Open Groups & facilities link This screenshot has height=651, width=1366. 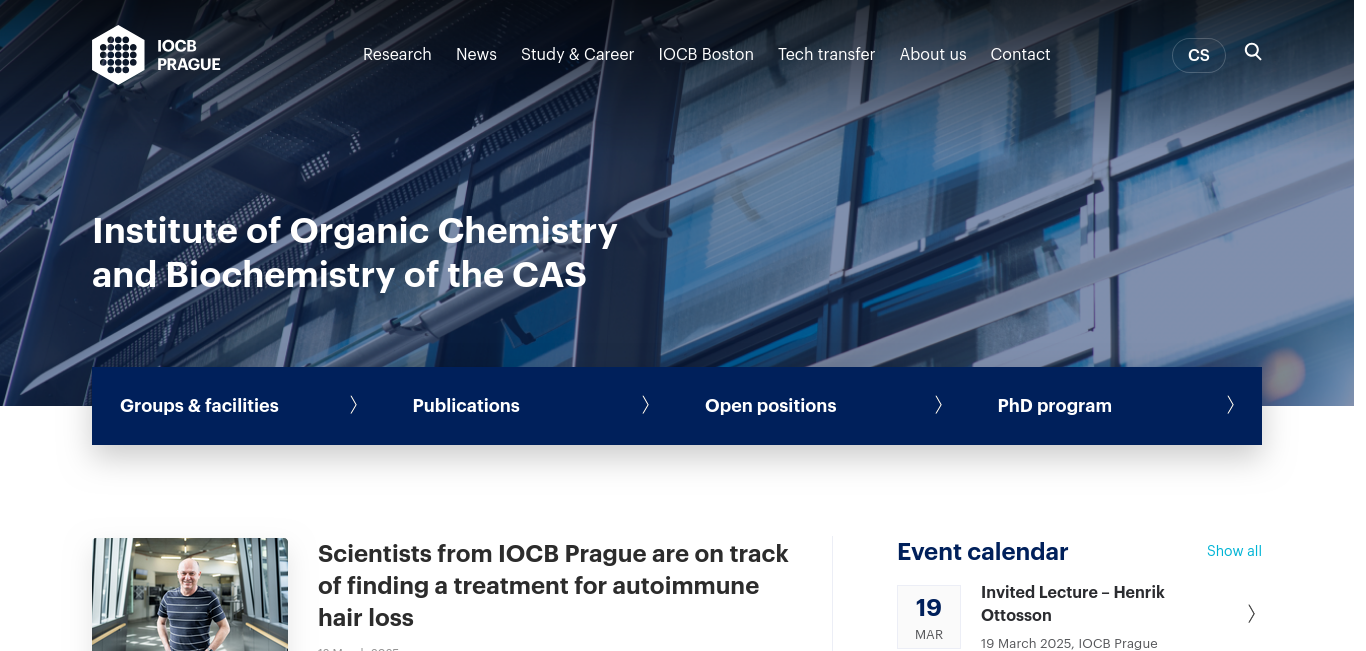click(199, 406)
